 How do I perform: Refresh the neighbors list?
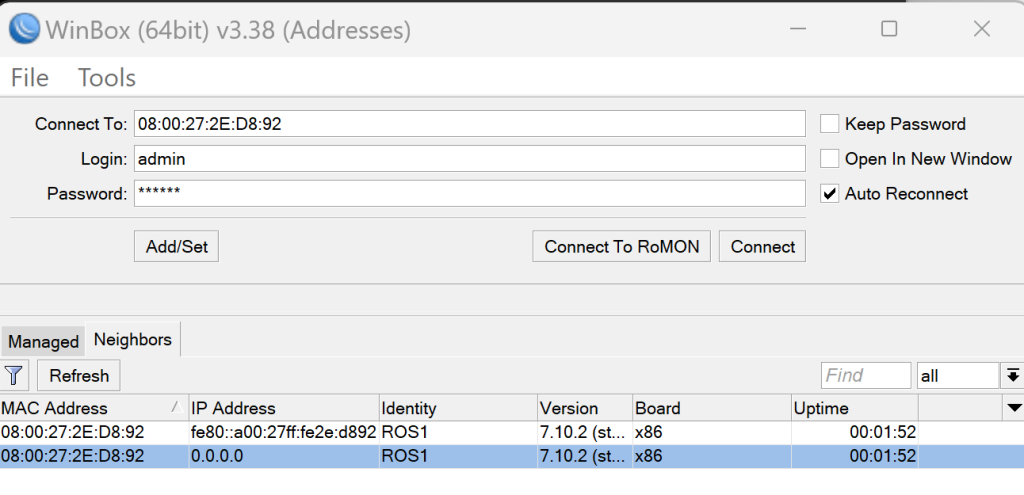pyautogui.click(x=79, y=376)
